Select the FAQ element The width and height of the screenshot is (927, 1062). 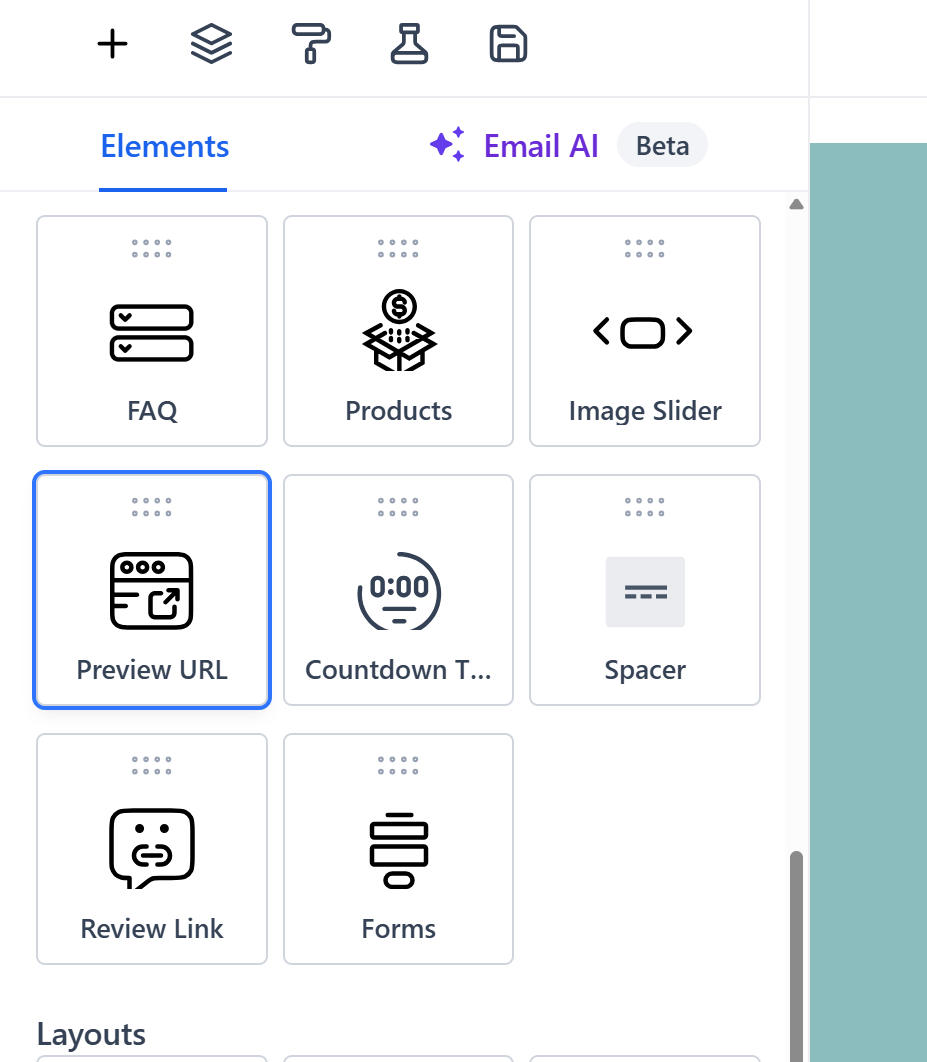(151, 331)
